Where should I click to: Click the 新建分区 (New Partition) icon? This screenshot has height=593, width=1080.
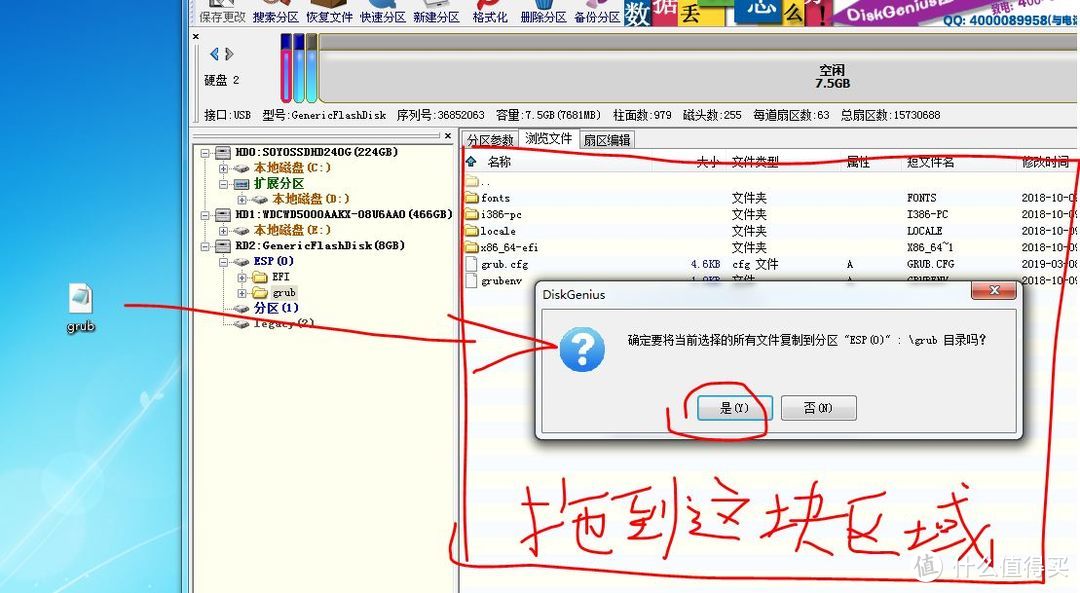click(436, 12)
